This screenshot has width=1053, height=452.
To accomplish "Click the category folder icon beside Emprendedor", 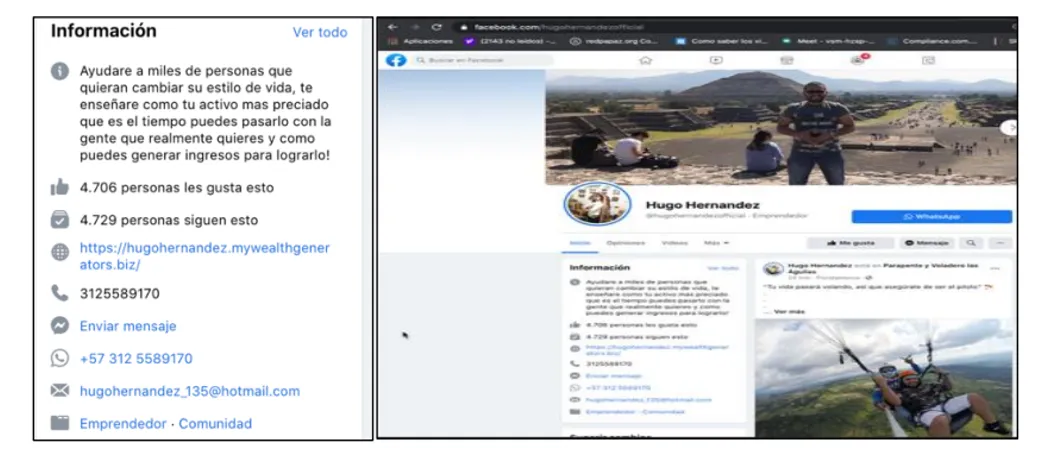I will [60, 423].
